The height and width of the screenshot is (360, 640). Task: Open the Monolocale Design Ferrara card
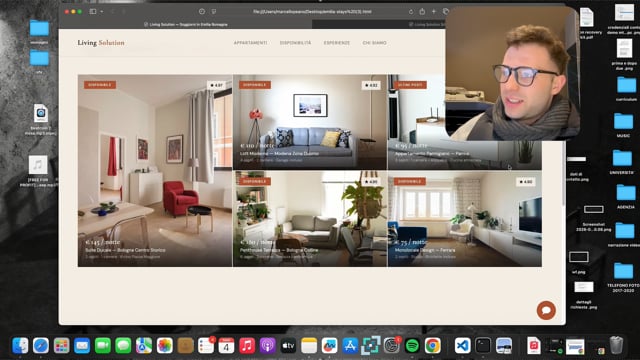tap(465, 219)
